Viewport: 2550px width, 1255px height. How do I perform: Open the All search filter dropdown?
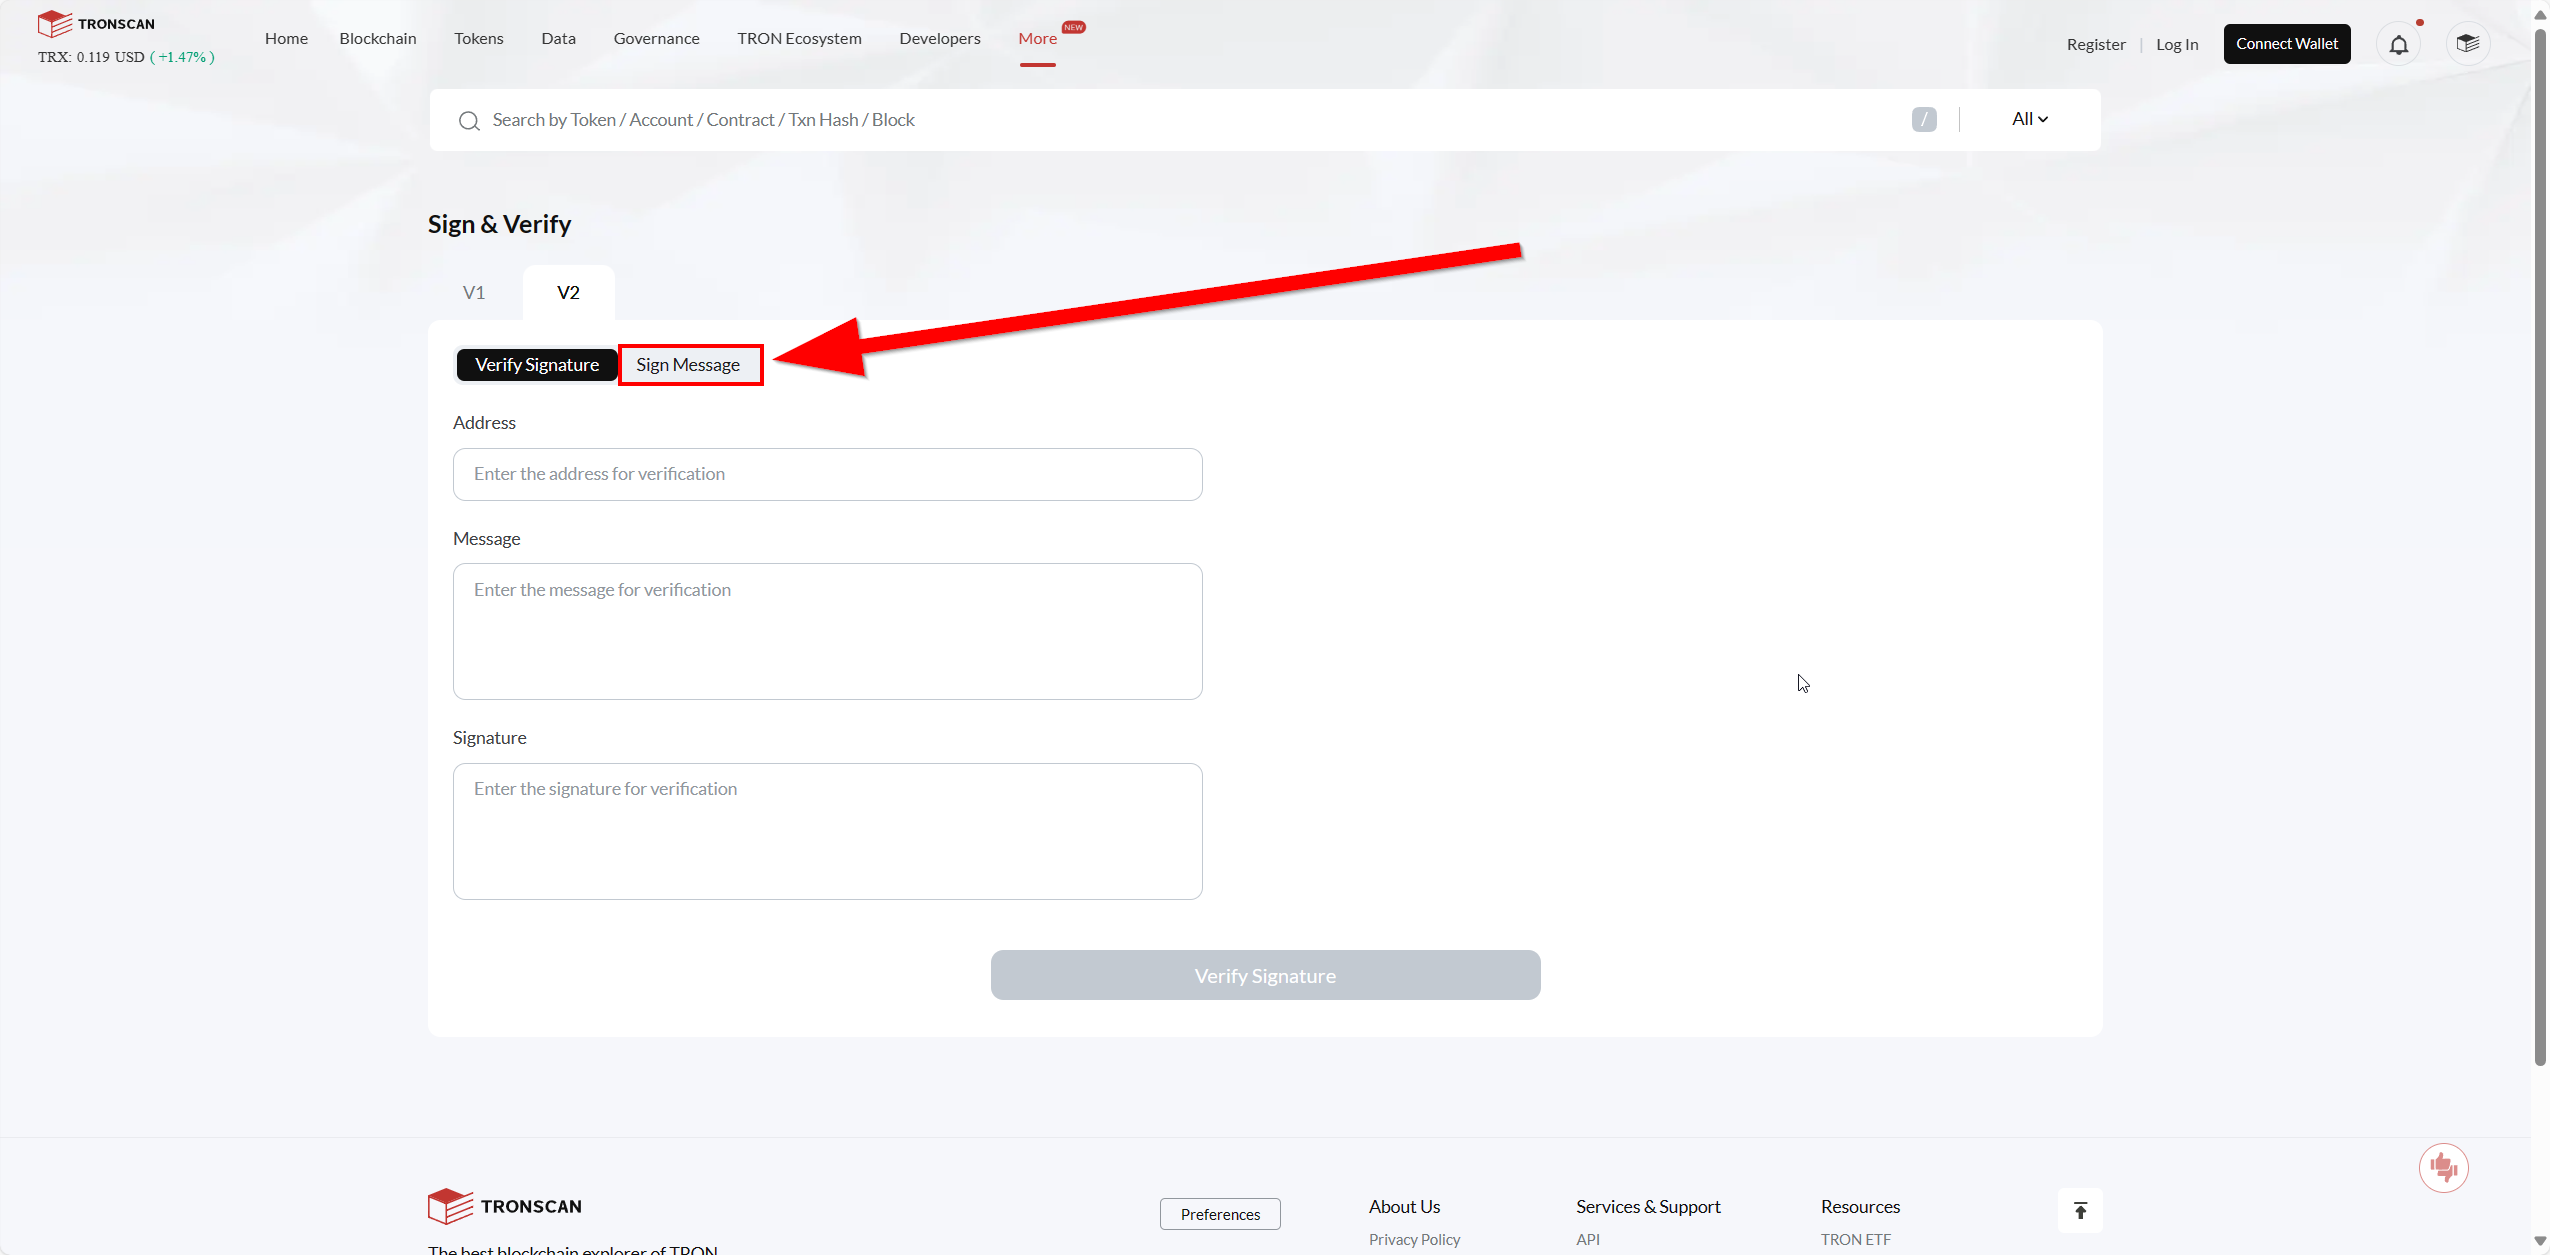pyautogui.click(x=2029, y=119)
